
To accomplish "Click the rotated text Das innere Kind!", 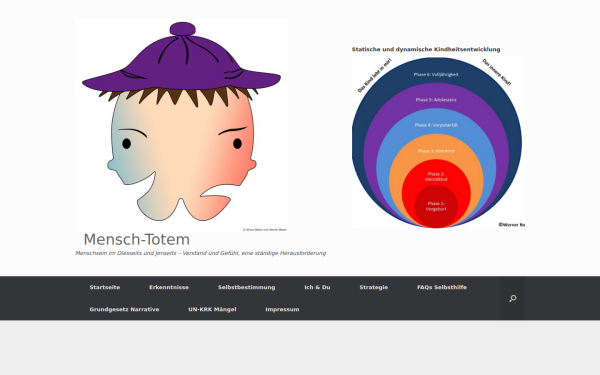I will click(x=497, y=72).
